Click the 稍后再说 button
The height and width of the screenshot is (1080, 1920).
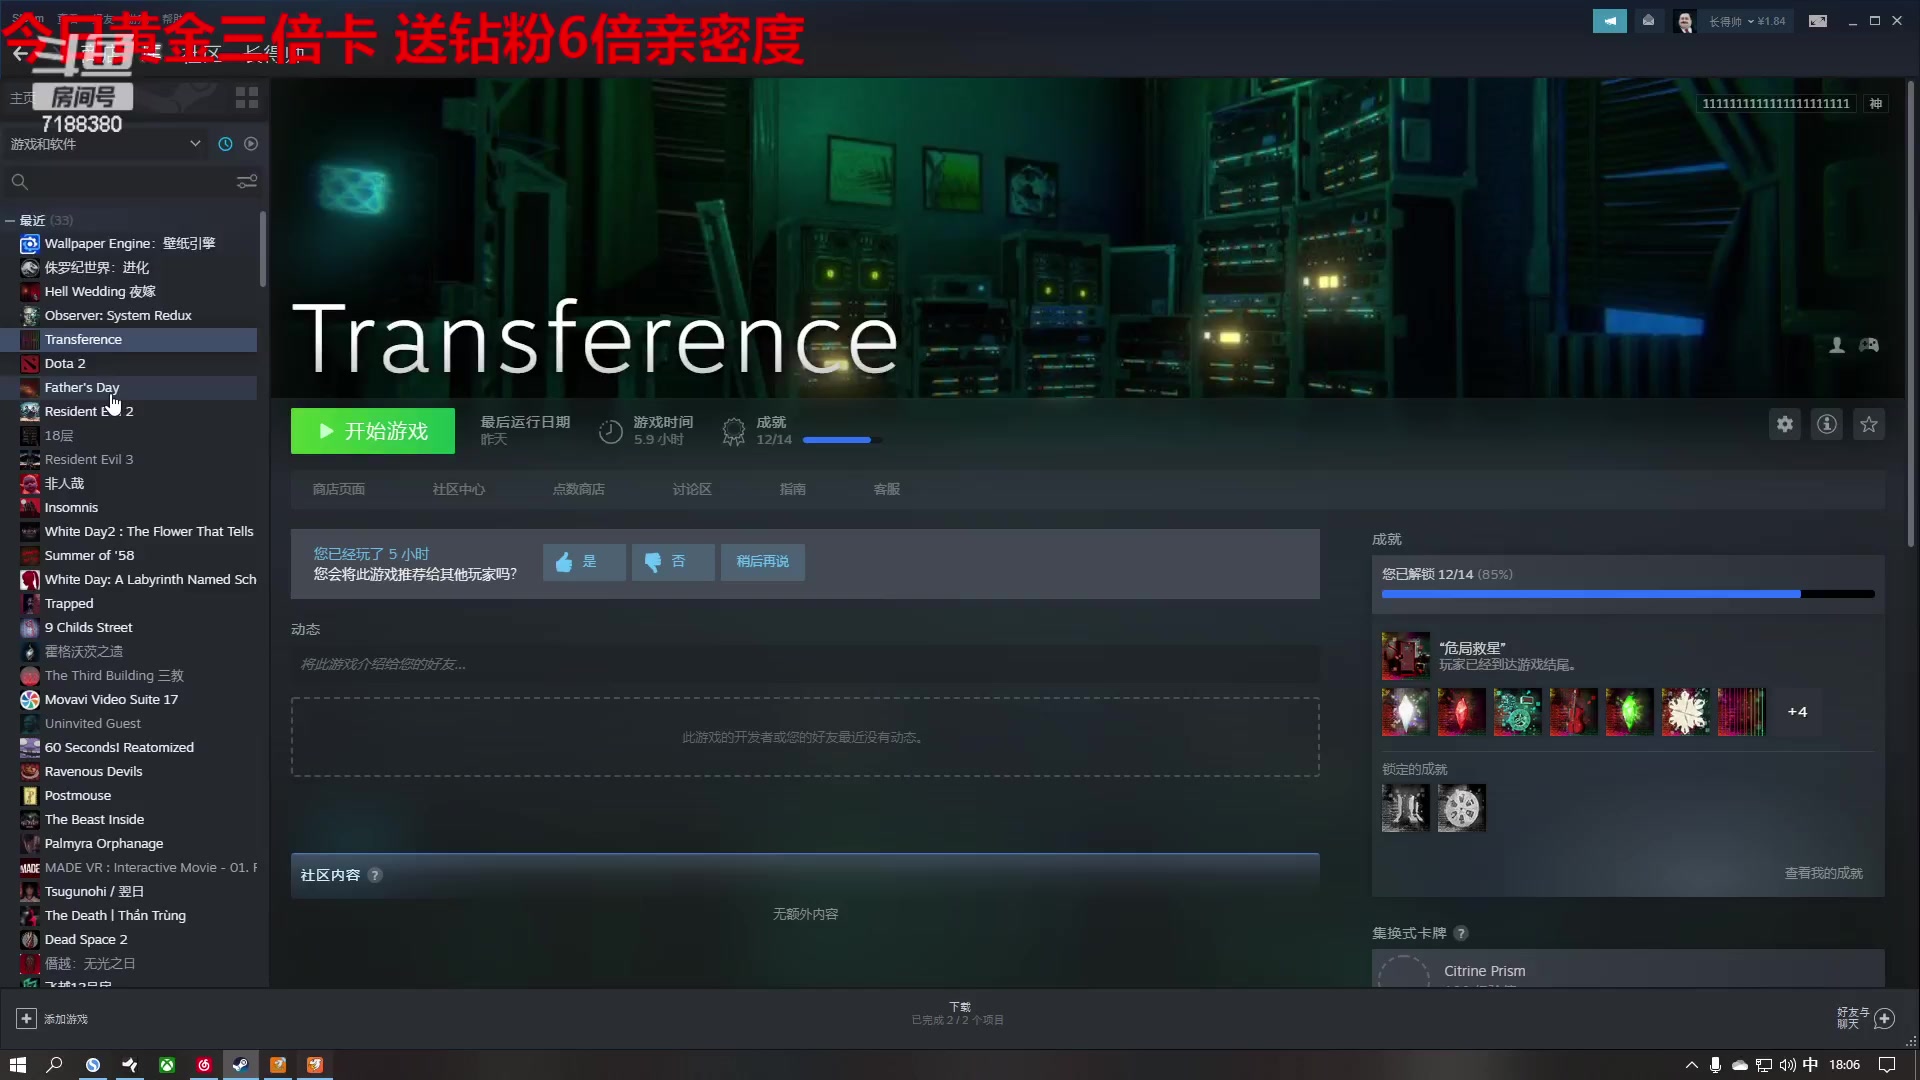(763, 562)
